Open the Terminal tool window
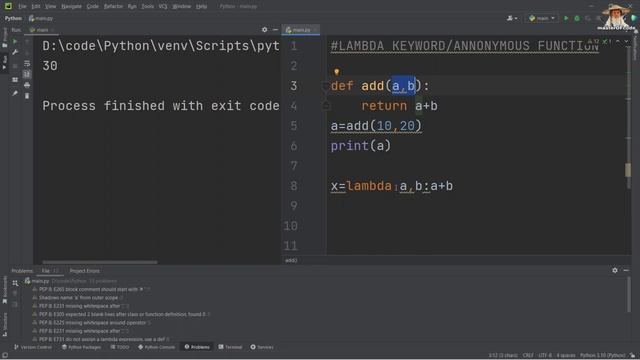This screenshot has width=640, height=360. 231,347
